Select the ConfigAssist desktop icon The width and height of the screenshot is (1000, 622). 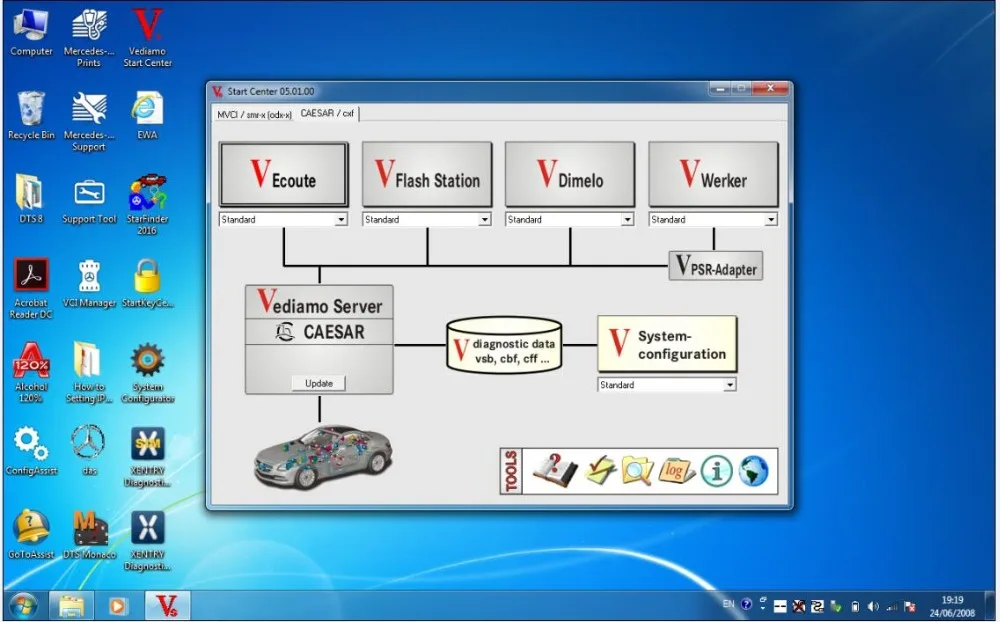coord(31,451)
